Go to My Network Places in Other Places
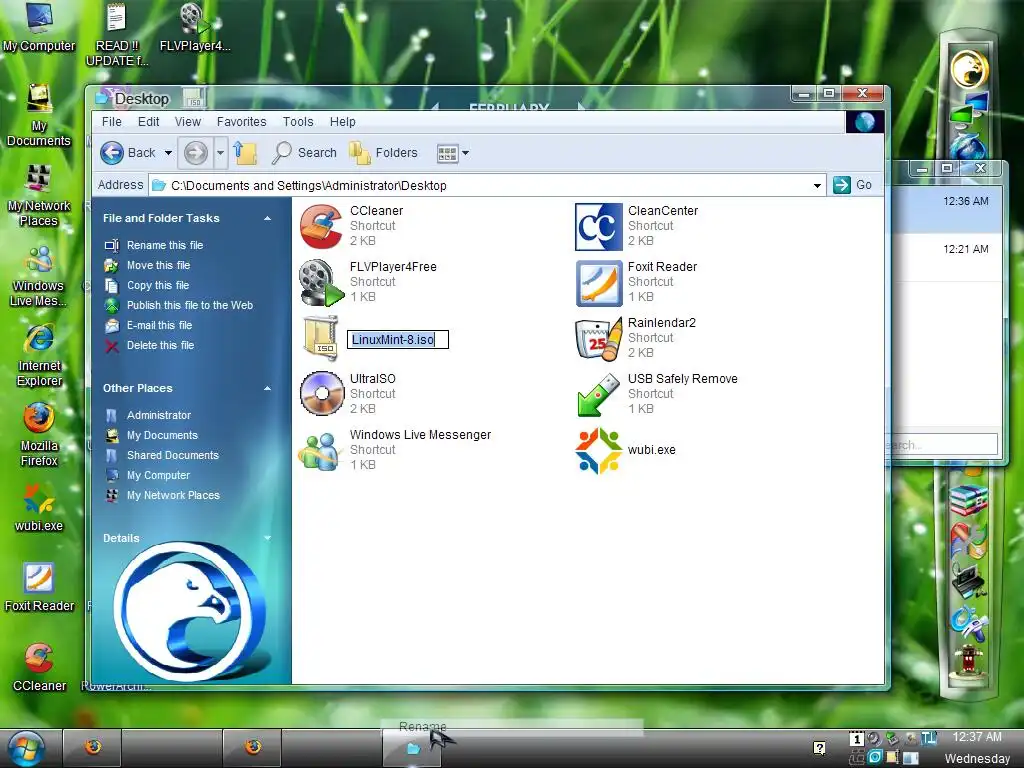The image size is (1024, 768). (173, 495)
